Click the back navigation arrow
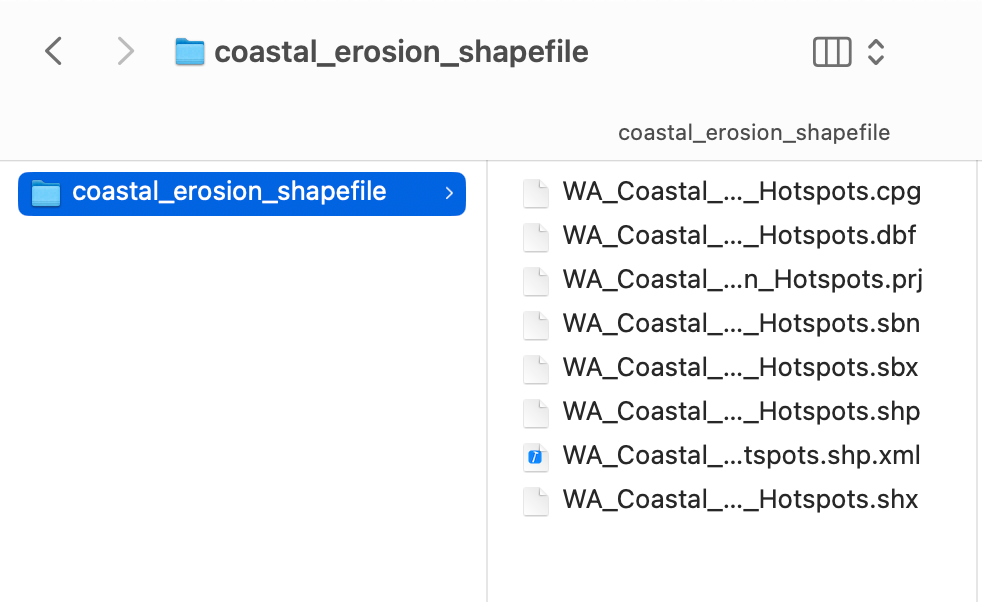The image size is (982, 602). click(x=54, y=51)
